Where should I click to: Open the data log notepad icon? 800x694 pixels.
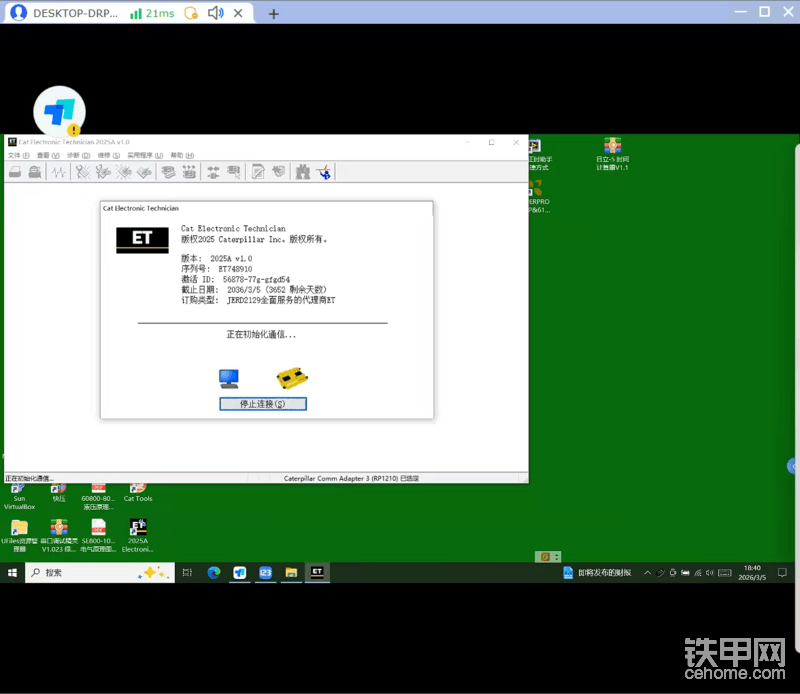258,172
